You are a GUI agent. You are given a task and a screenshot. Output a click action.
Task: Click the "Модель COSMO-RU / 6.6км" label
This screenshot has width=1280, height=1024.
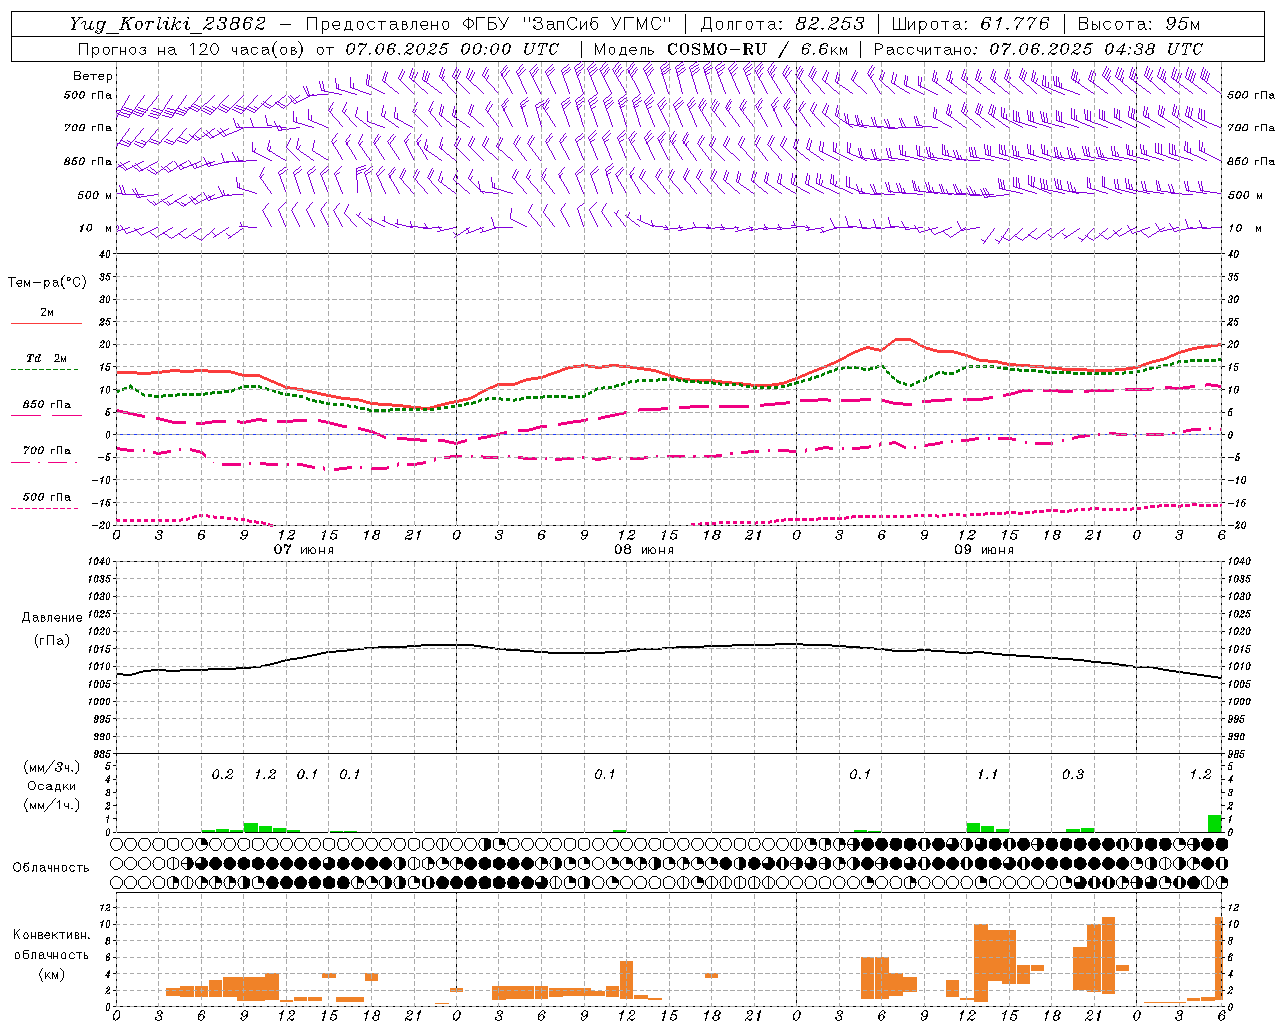[721, 49]
